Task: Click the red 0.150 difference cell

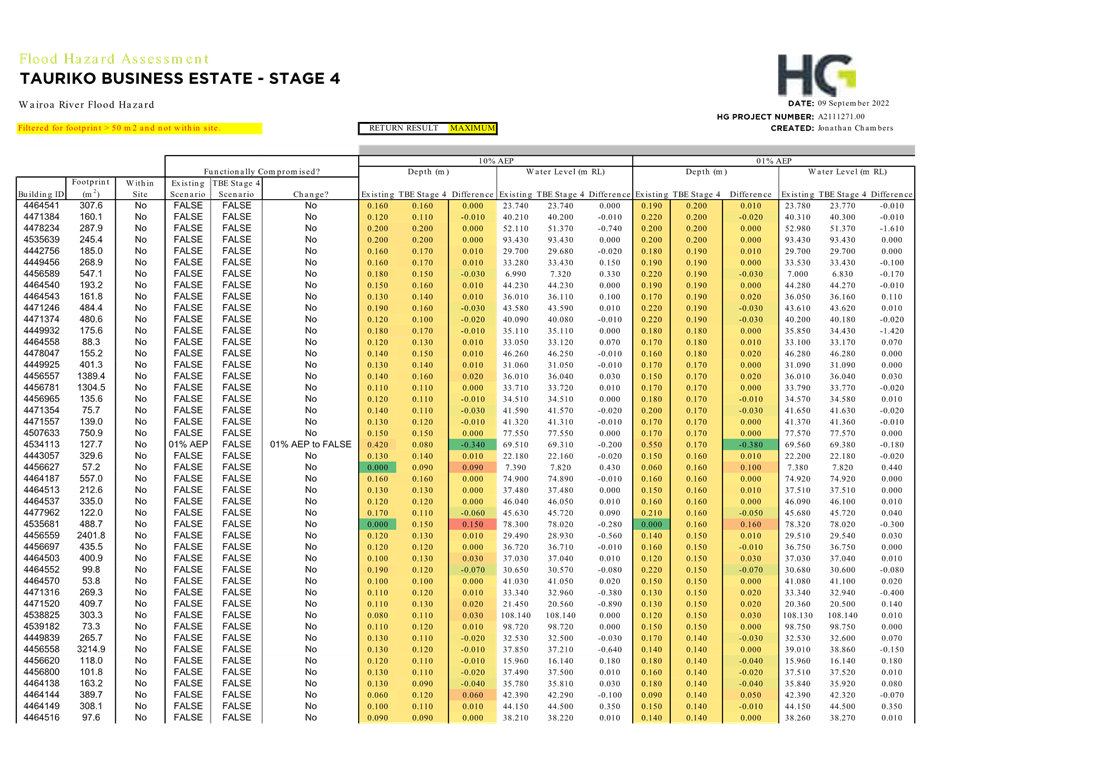Action: pos(472,524)
